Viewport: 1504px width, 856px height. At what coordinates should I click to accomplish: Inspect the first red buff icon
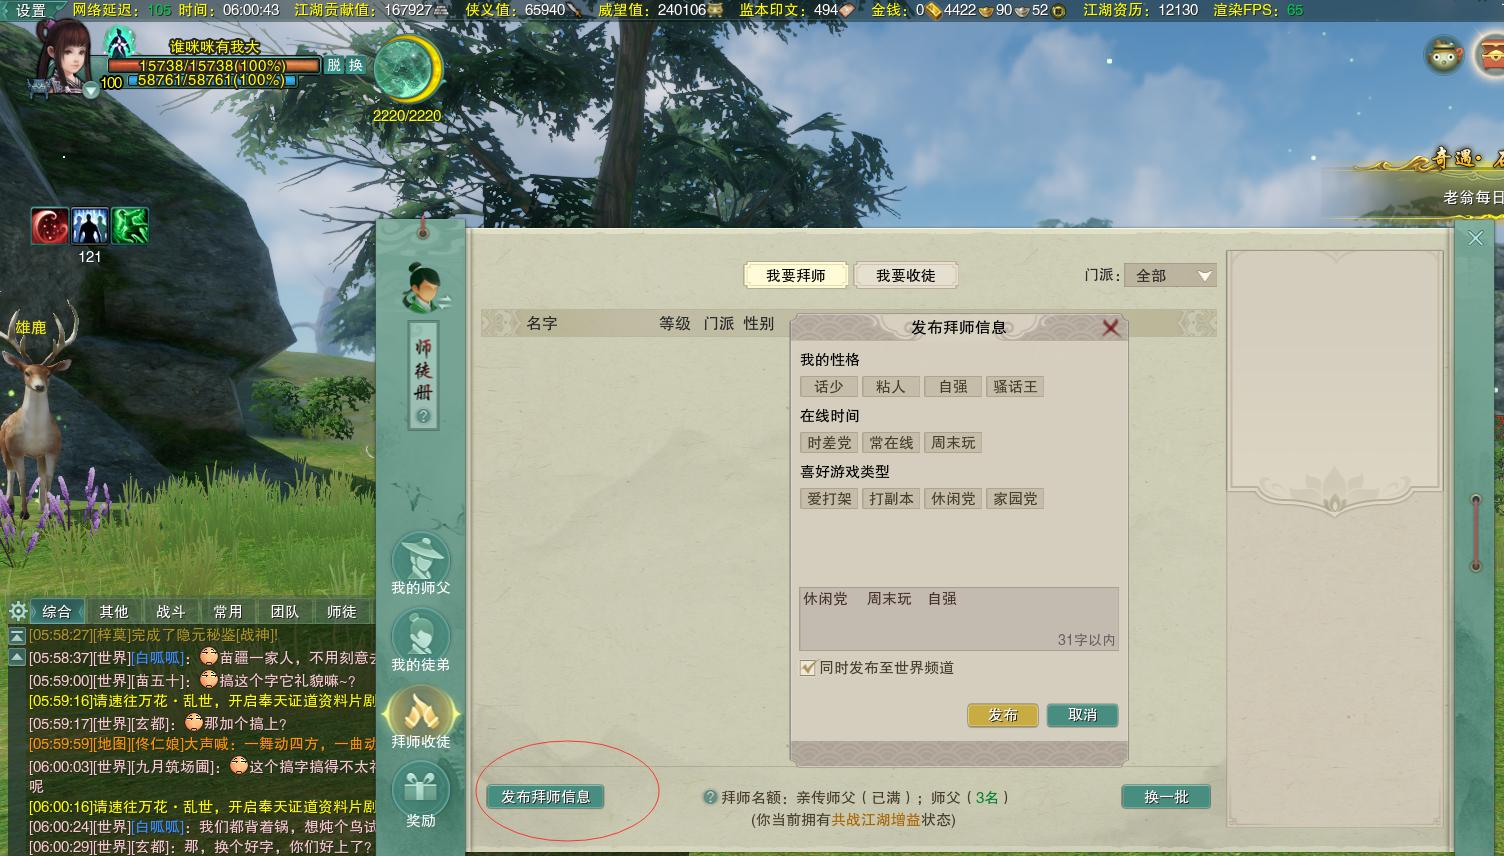50,227
